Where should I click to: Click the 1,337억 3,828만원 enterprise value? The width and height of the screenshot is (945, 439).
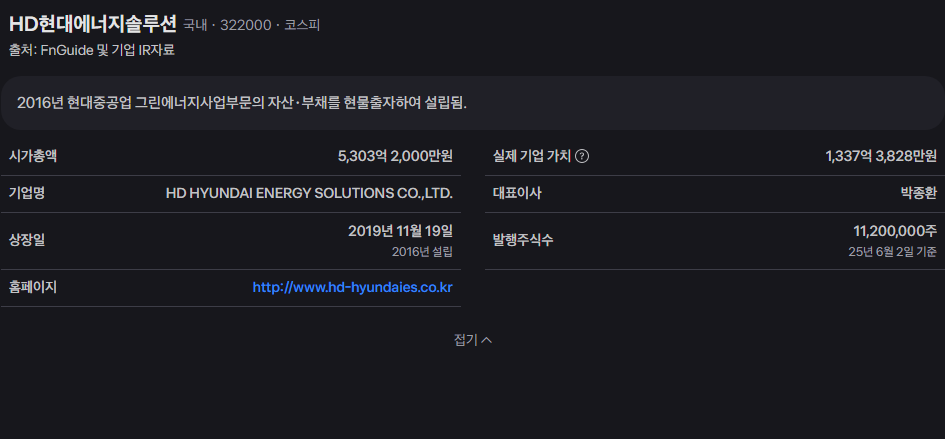880,156
